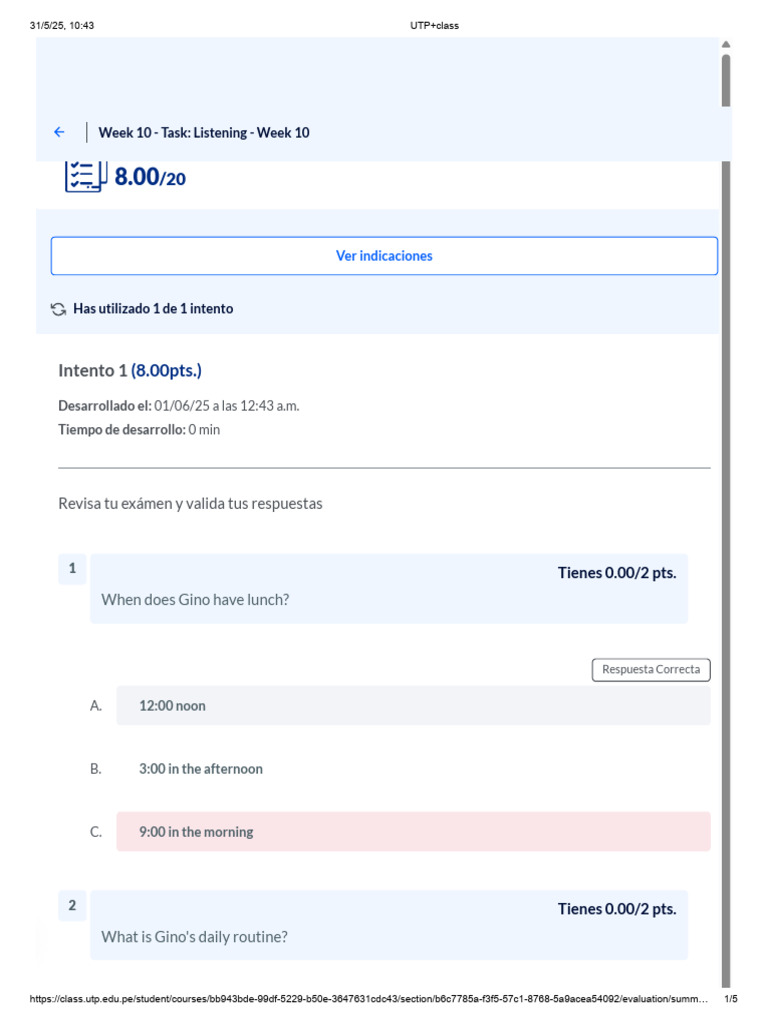Click the 8.00/20 score text

150,177
